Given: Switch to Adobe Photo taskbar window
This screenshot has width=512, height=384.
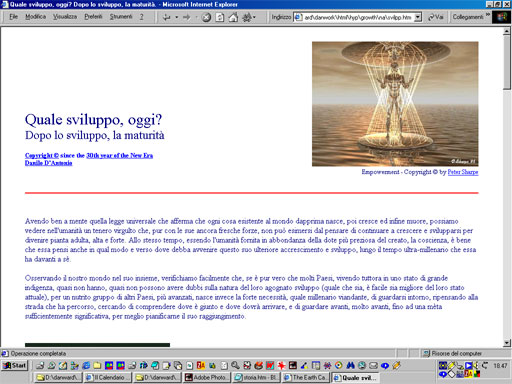Looking at the screenshot, I should click(x=207, y=377).
